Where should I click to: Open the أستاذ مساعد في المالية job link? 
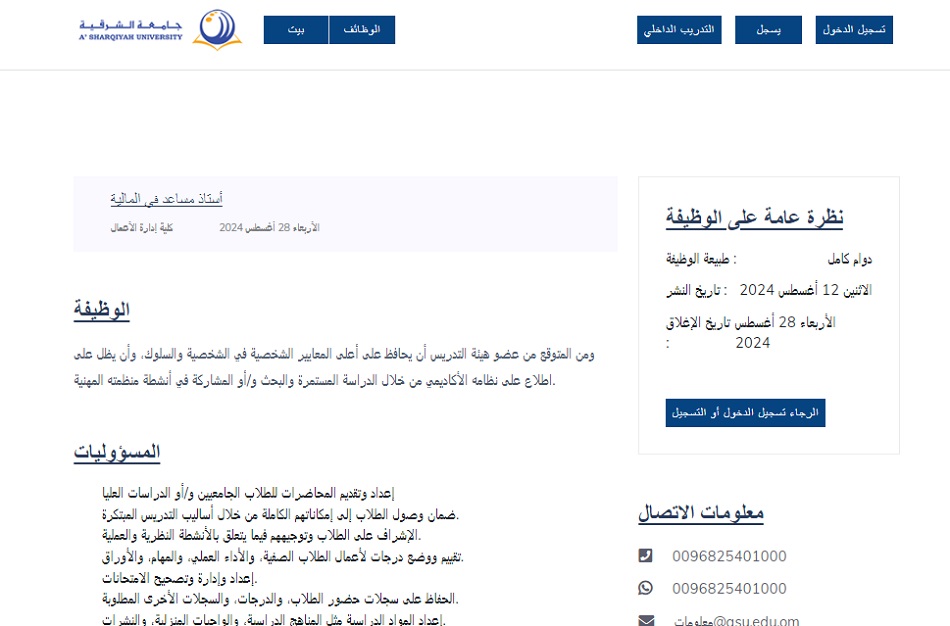pyautogui.click(x=166, y=199)
